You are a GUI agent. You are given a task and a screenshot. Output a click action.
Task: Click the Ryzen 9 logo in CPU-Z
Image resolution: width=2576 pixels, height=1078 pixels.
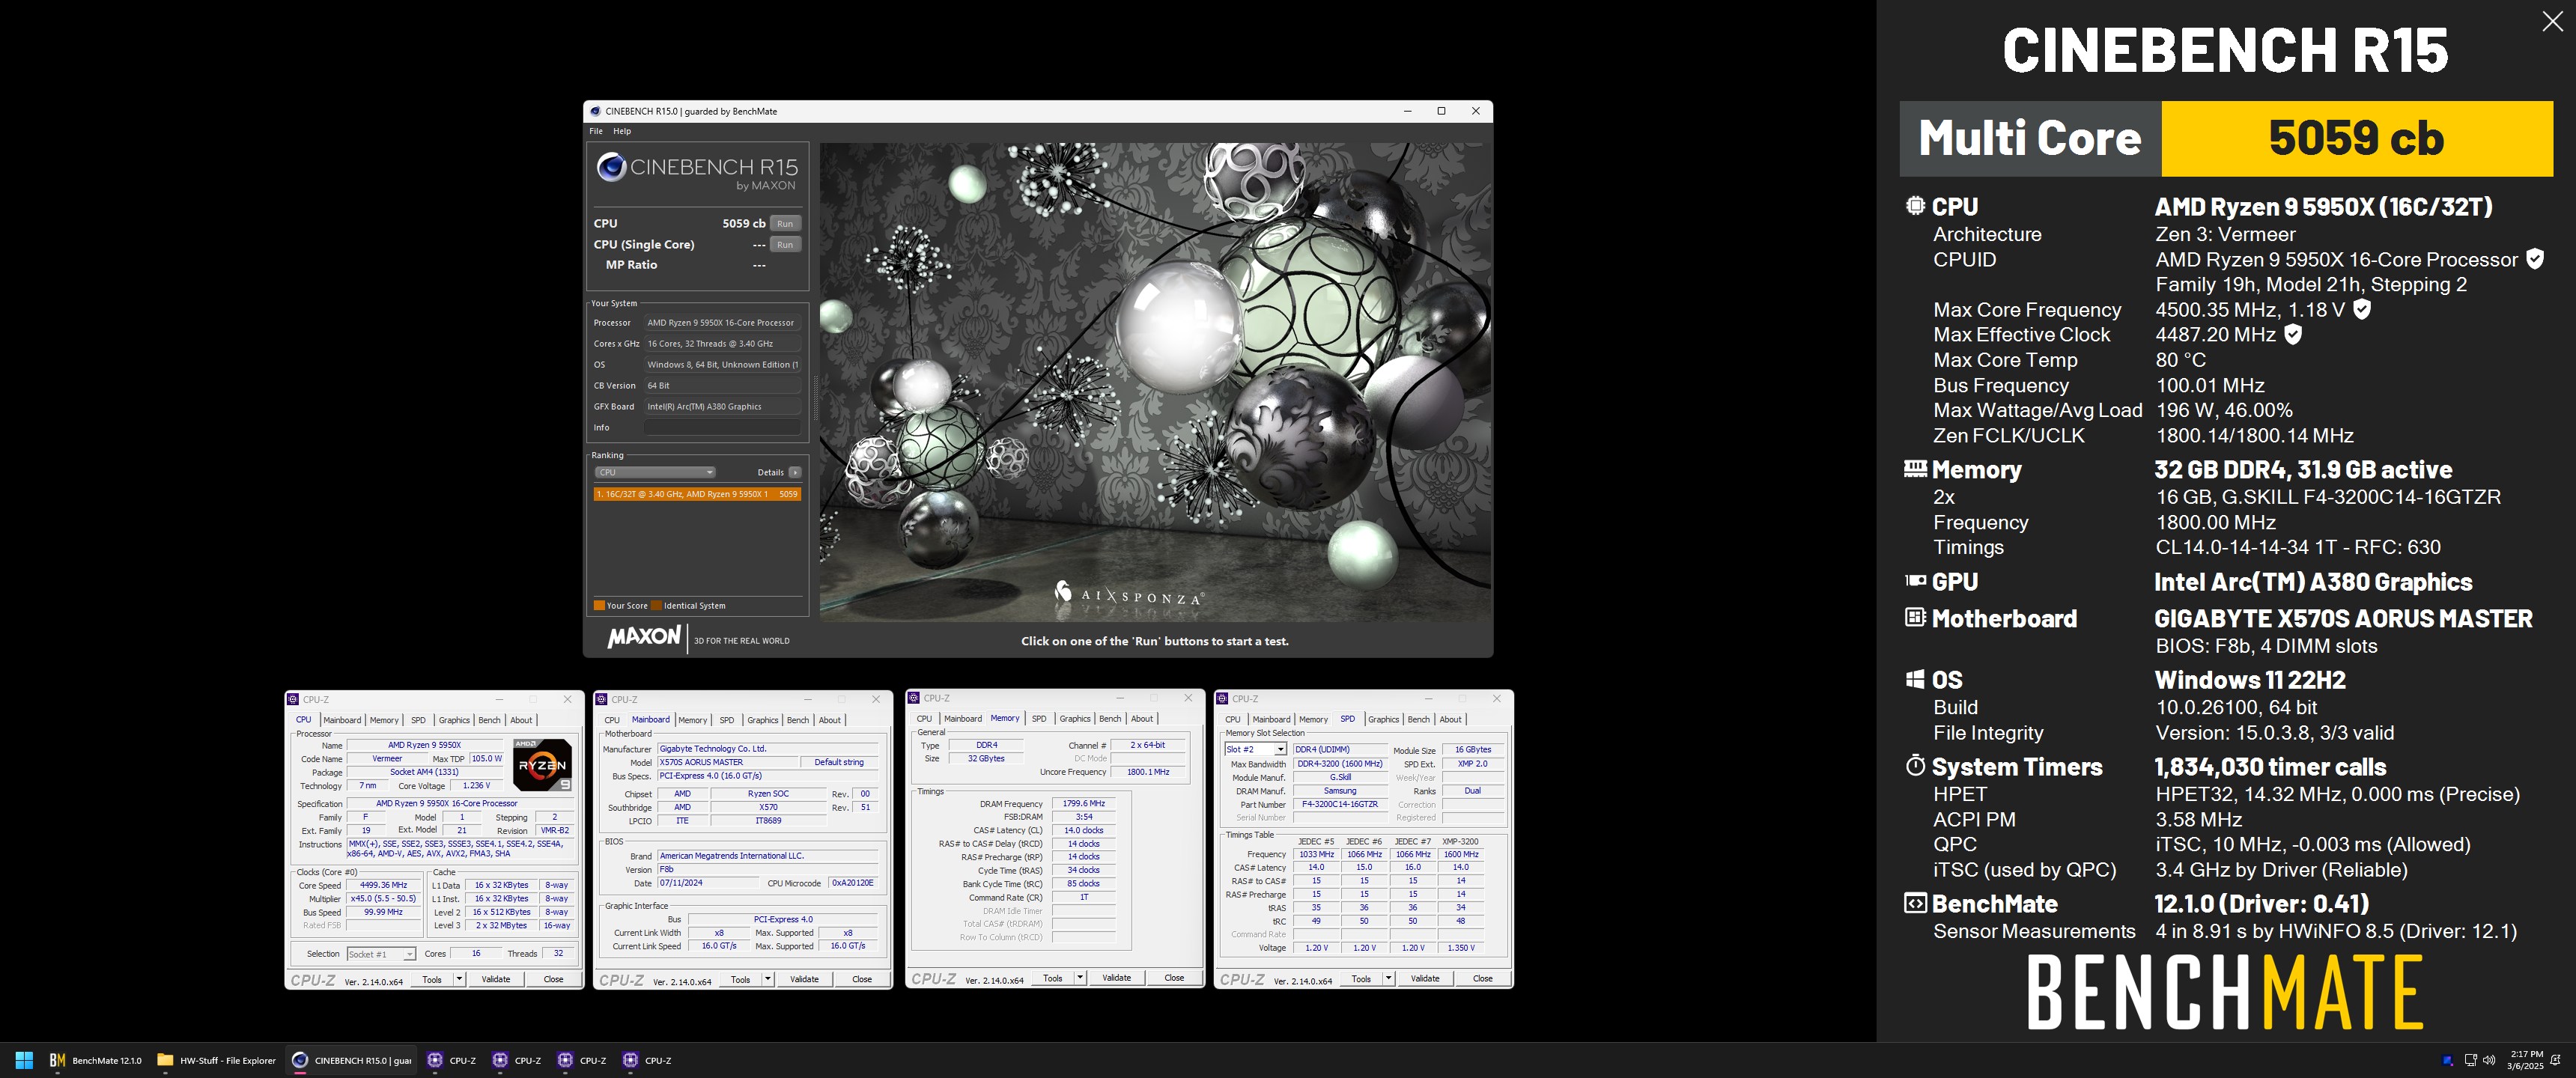[542, 764]
